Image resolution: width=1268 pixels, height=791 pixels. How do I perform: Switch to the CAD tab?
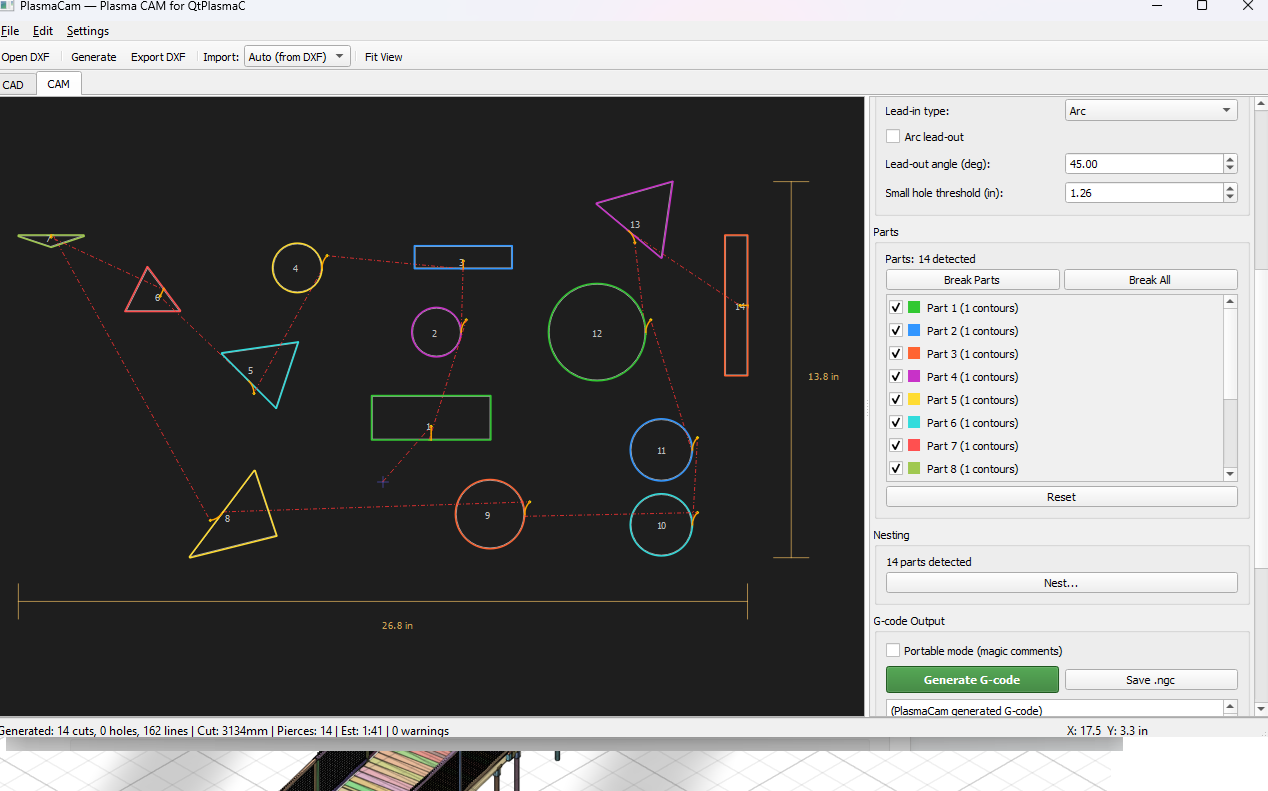14,85
